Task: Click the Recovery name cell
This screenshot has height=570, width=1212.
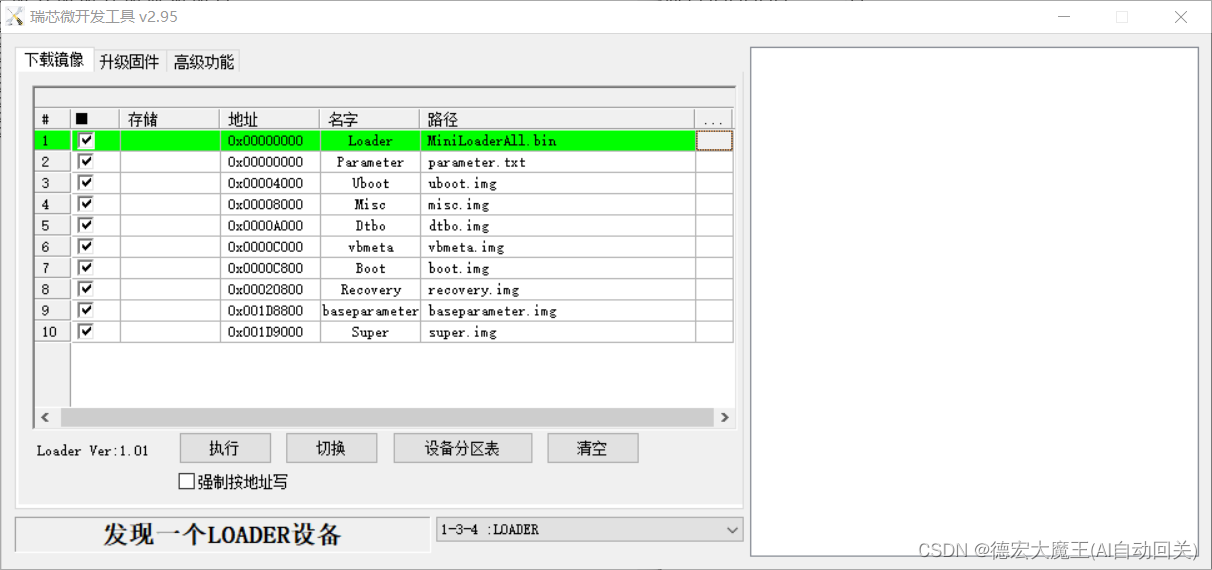Action: pos(370,289)
